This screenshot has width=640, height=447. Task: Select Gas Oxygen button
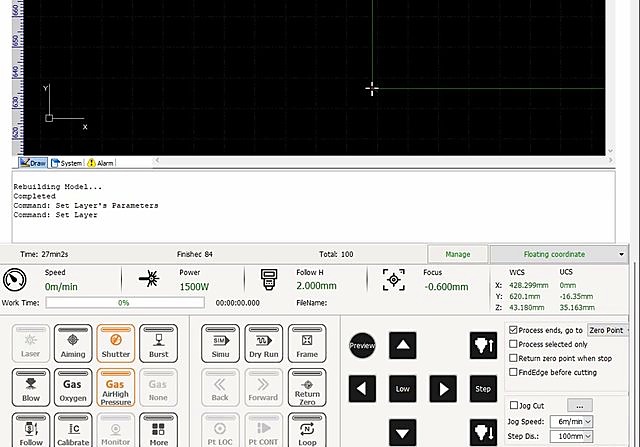click(x=73, y=387)
